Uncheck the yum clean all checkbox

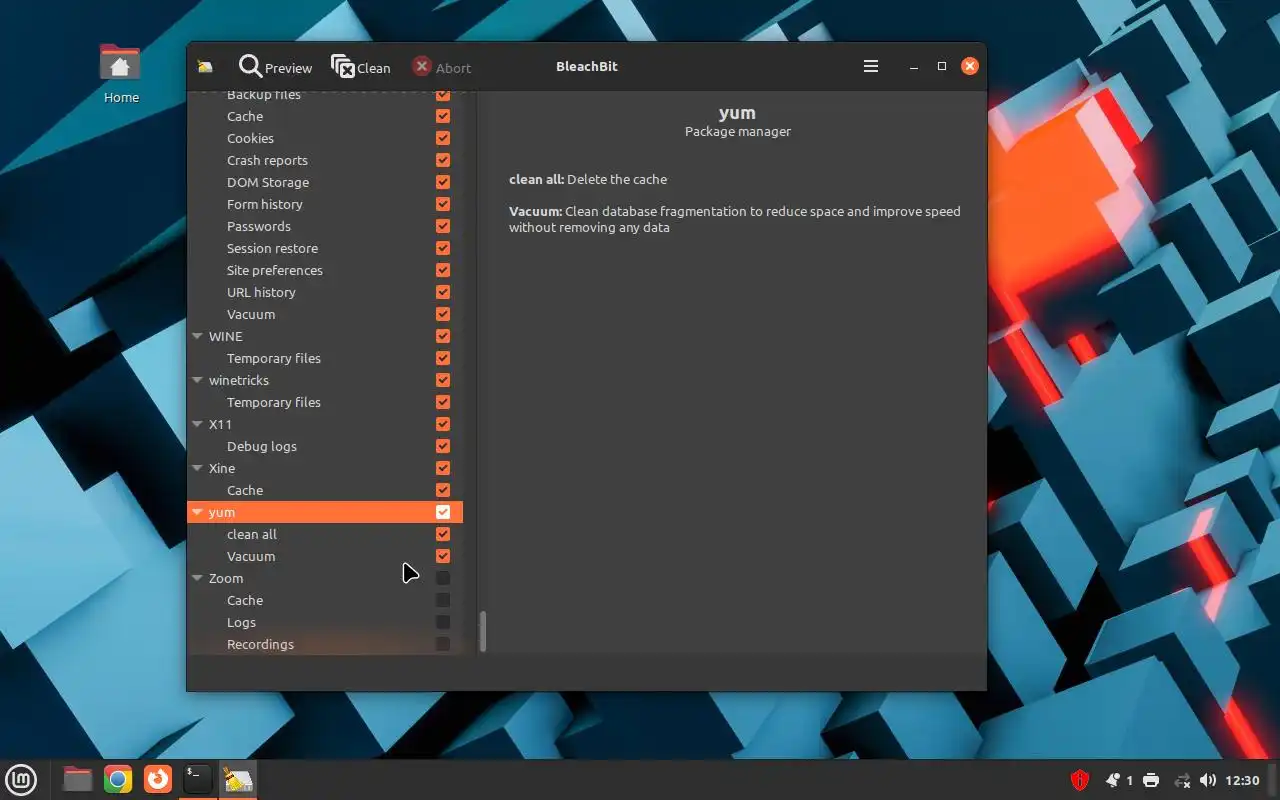point(443,534)
